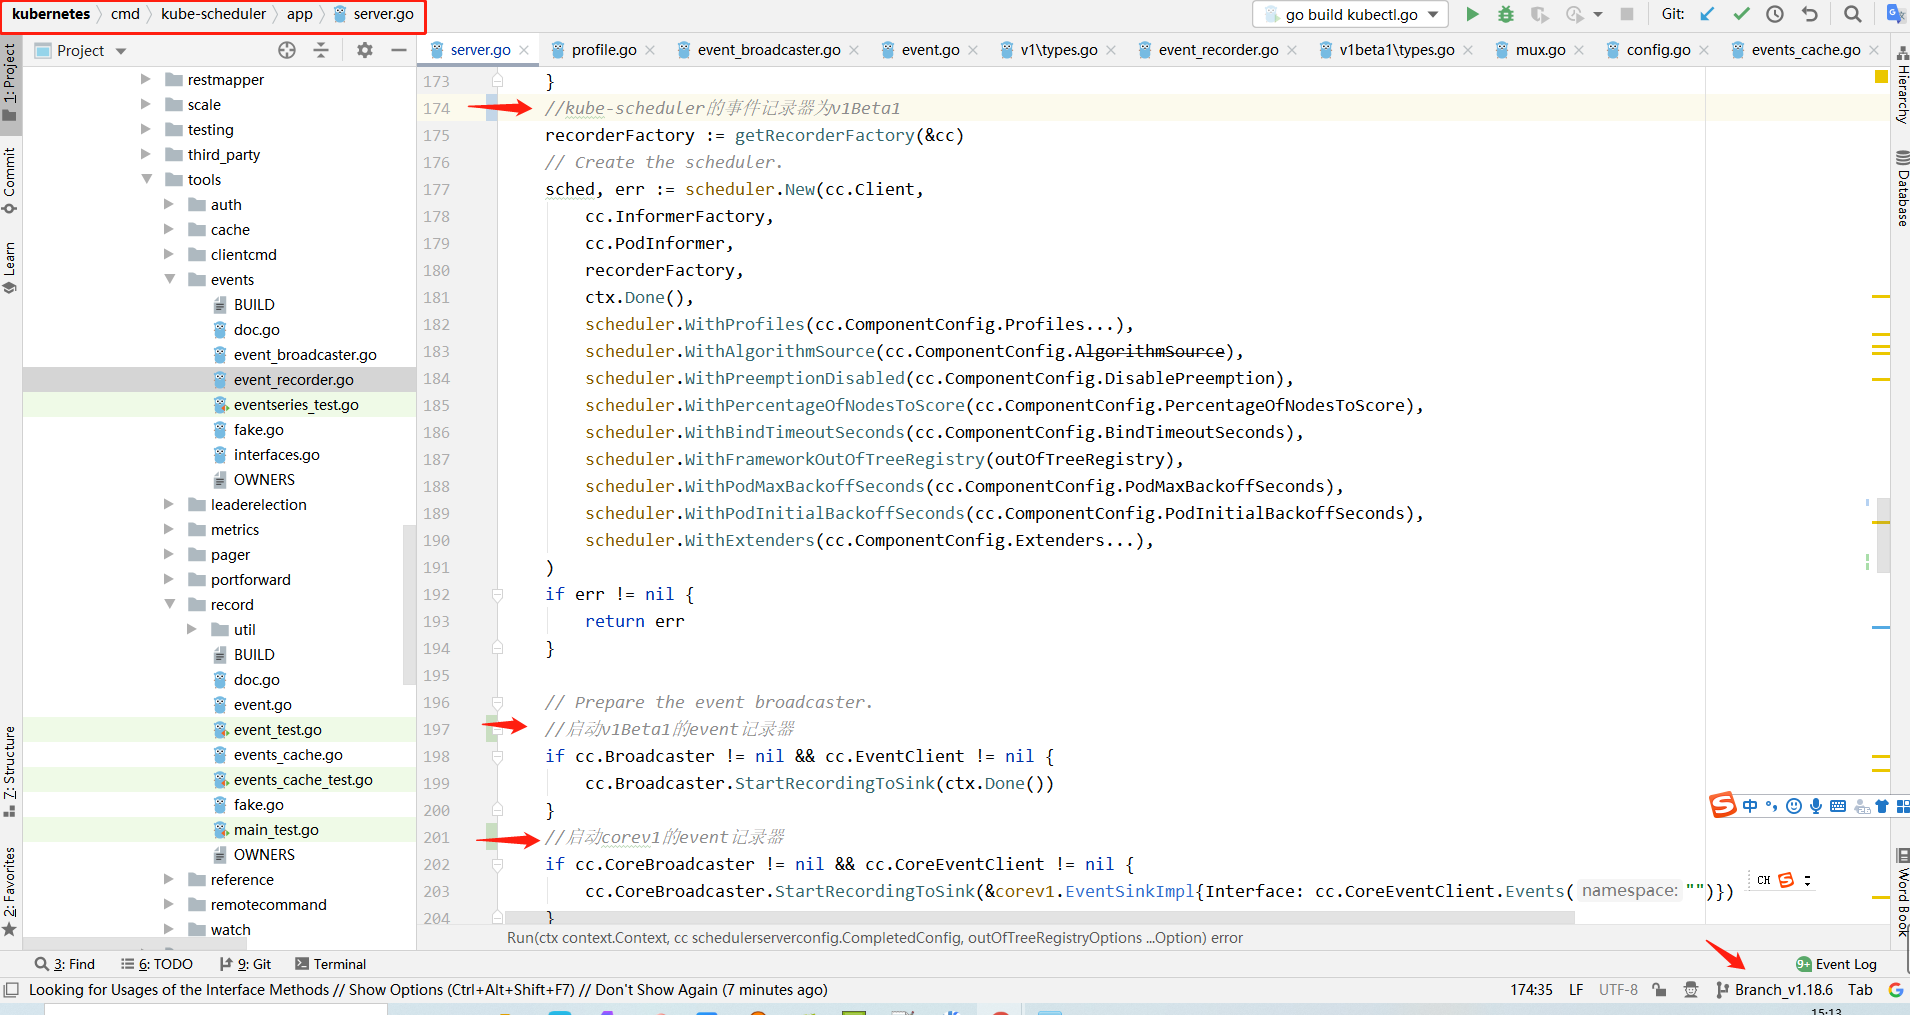Expand the clientcmd folder
Screen dimensions: 1910x1015
[x=170, y=254]
